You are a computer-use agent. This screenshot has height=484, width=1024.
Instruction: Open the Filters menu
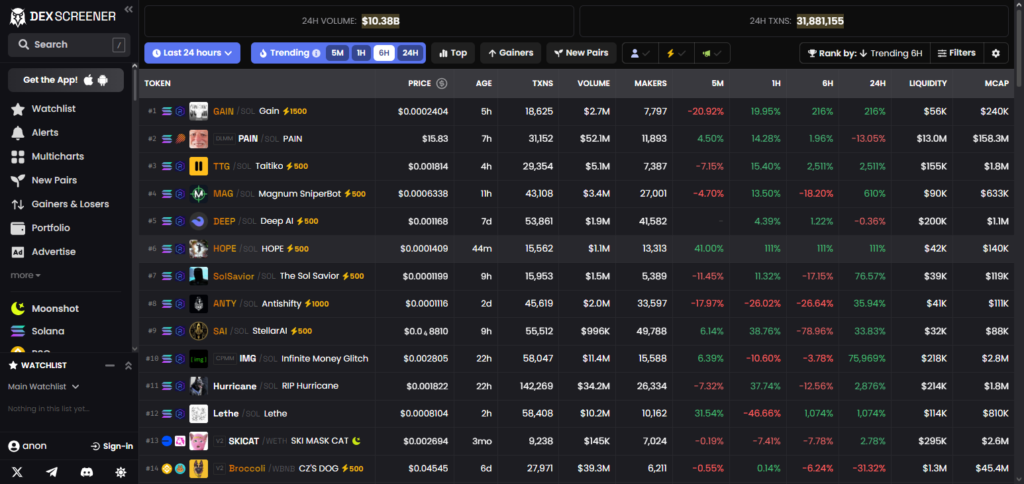[956, 54]
